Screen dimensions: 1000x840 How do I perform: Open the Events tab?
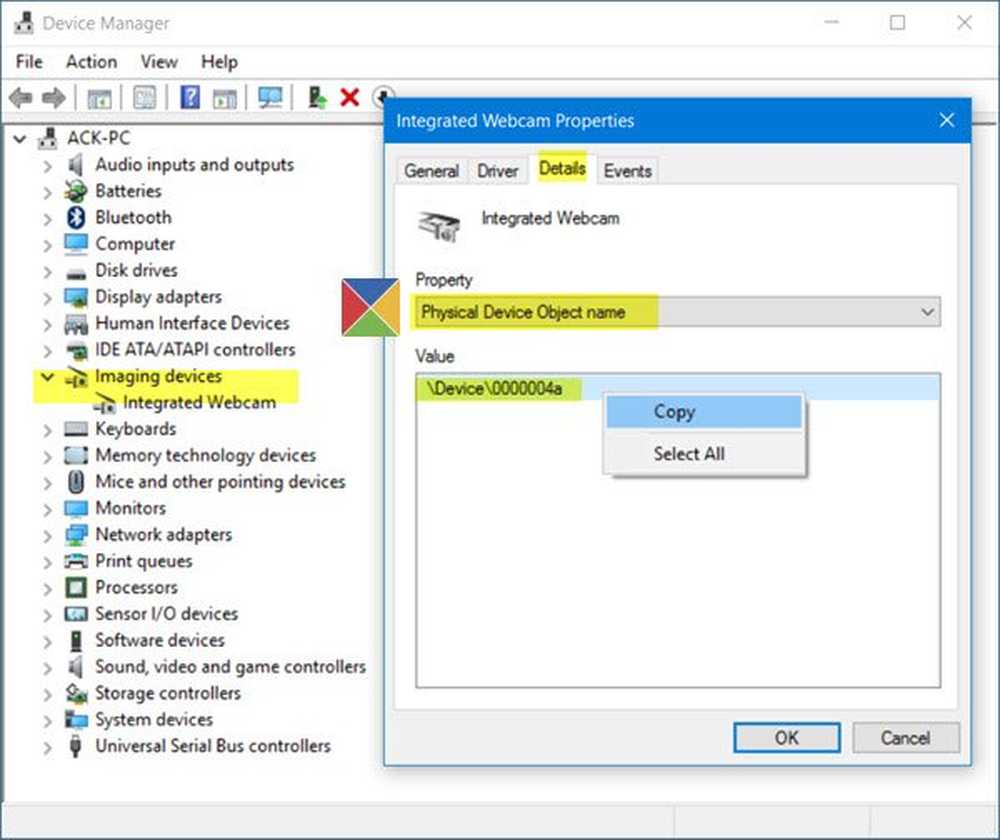pyautogui.click(x=627, y=171)
